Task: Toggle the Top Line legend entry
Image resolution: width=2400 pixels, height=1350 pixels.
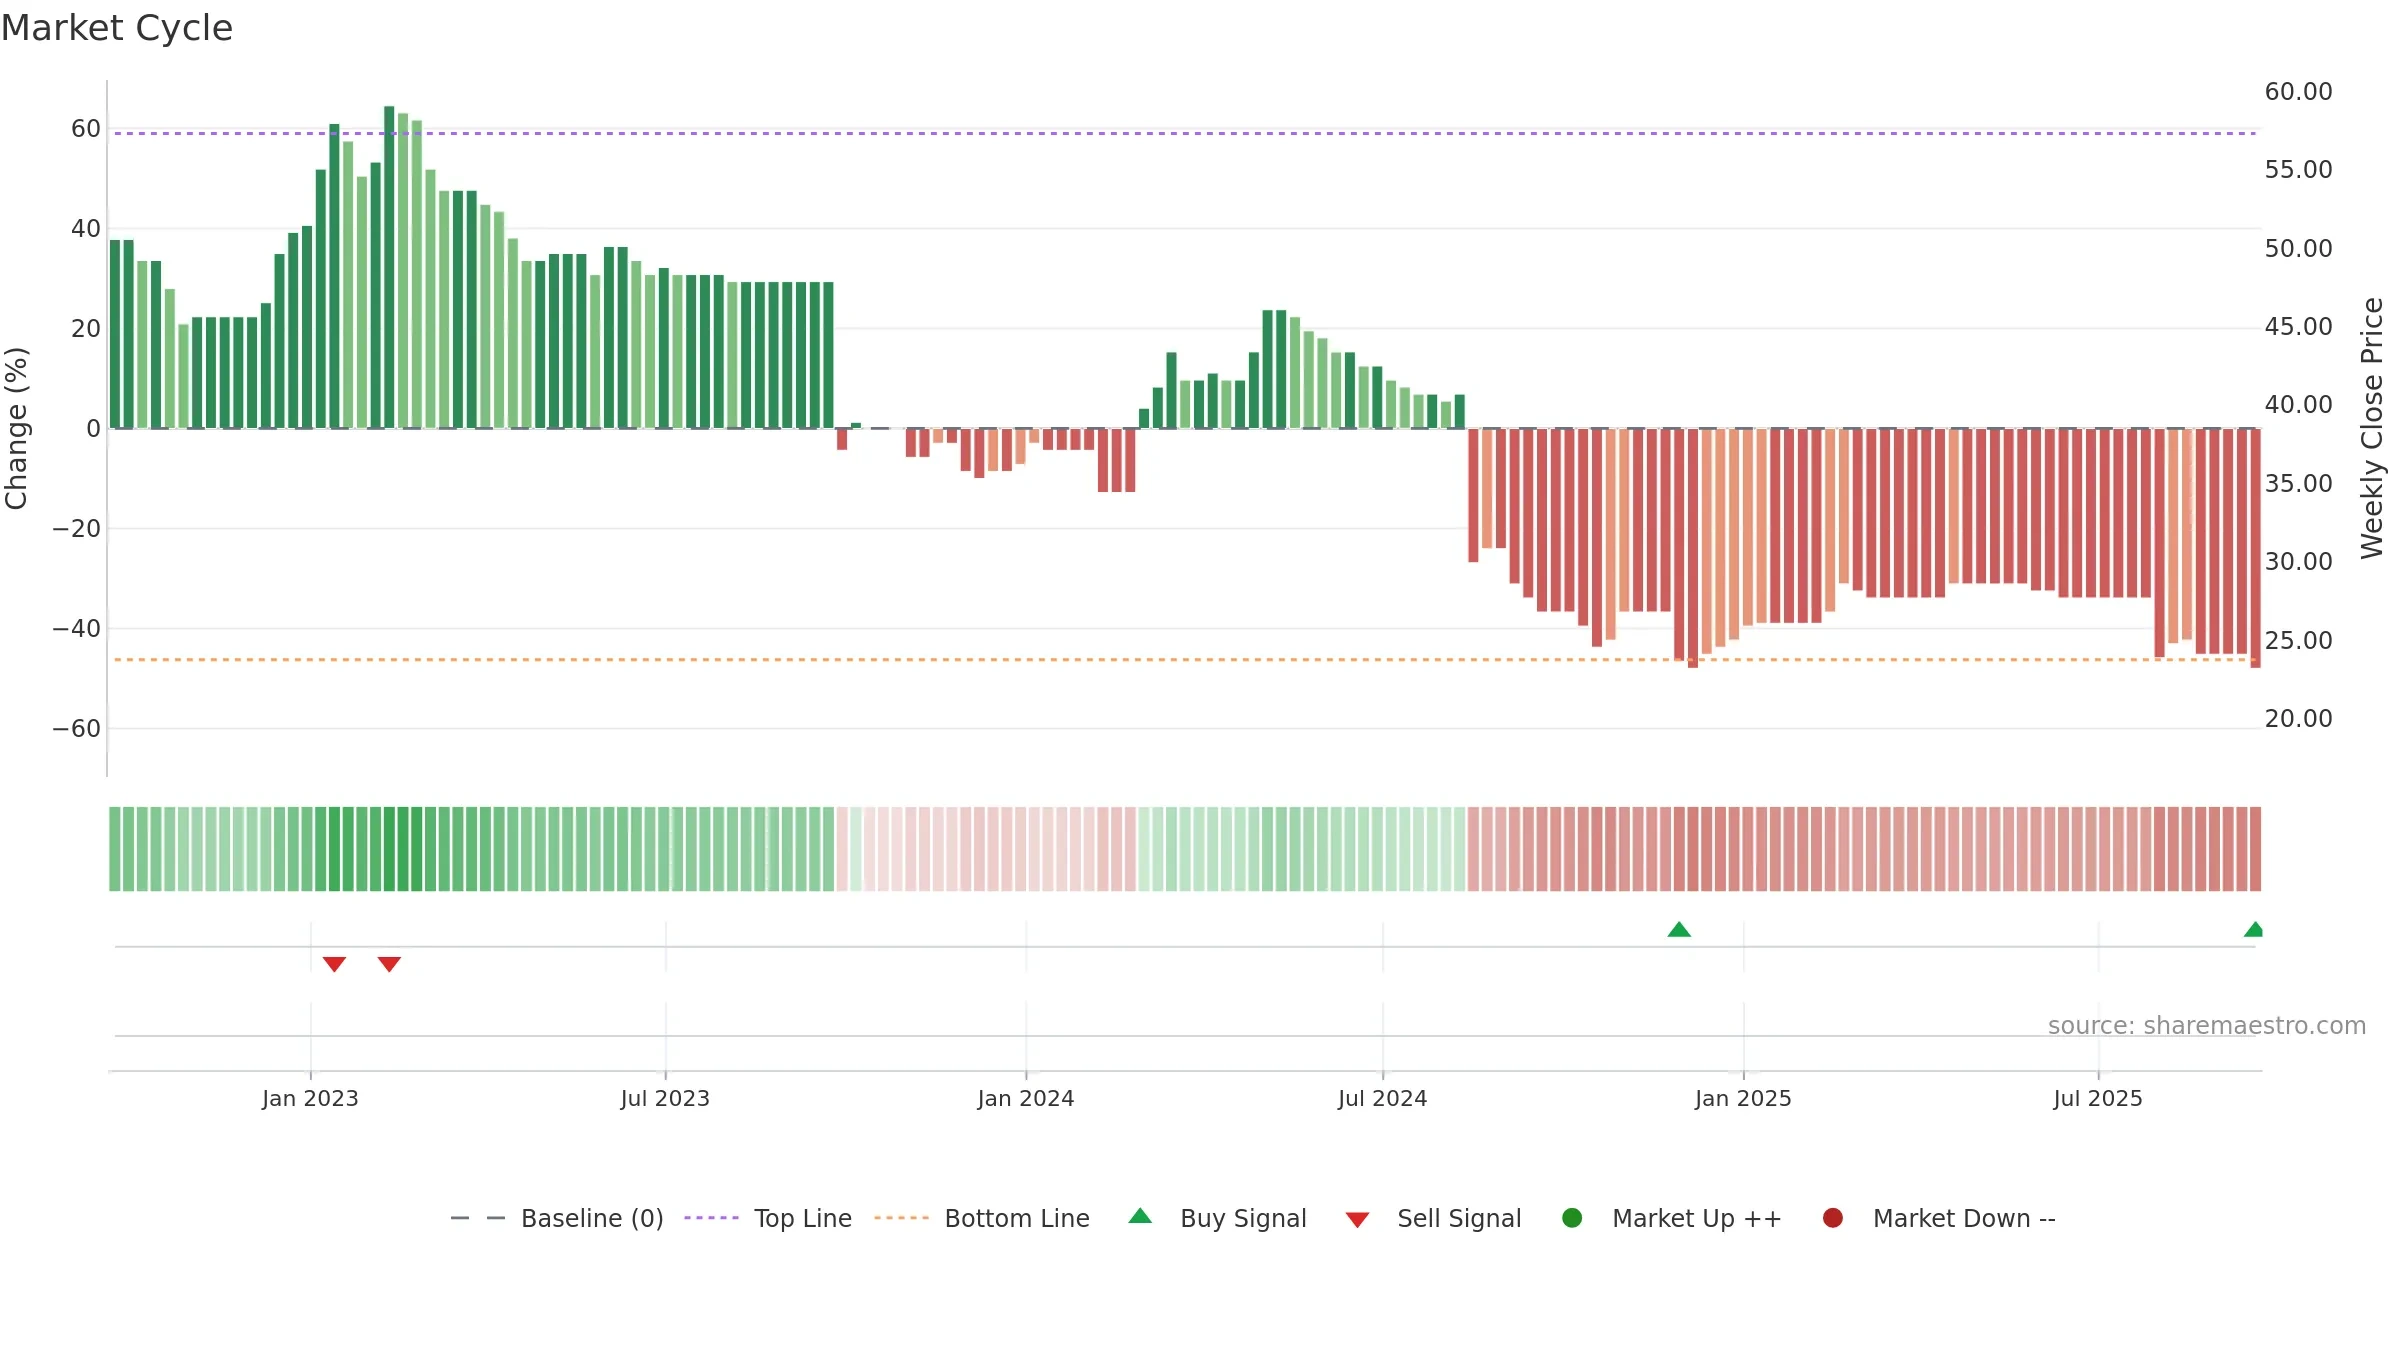Action: click(768, 1218)
